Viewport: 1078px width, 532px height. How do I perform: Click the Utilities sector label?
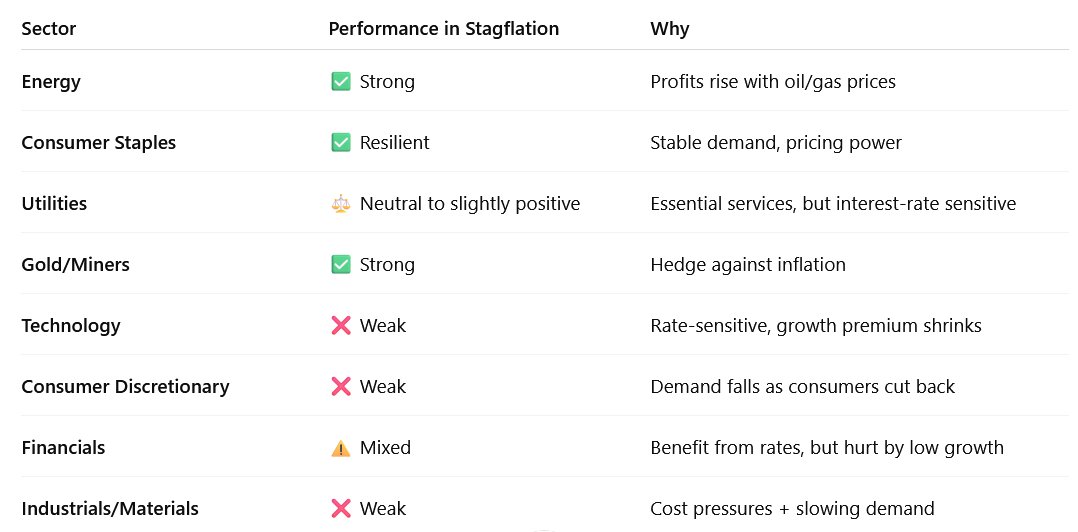(54, 203)
